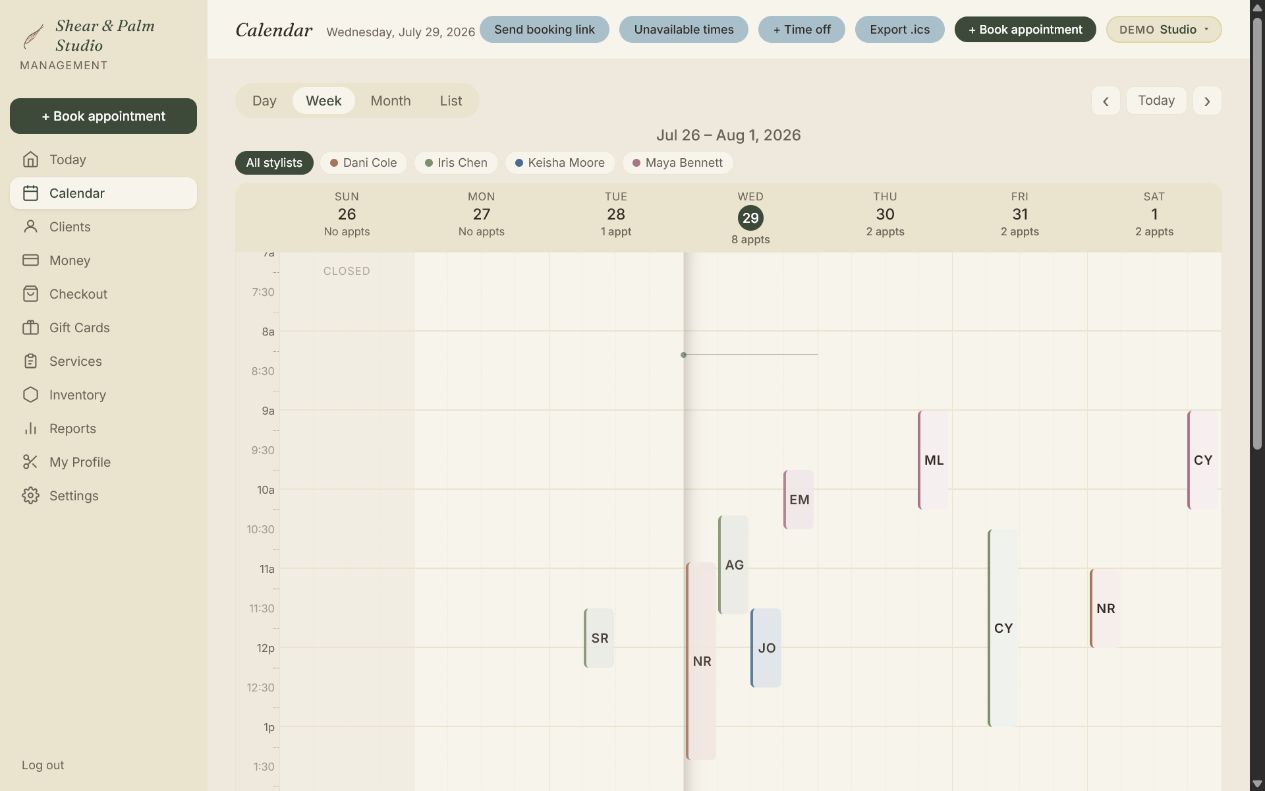Click Send booking link button
Image resolution: width=1265 pixels, height=791 pixels.
click(544, 30)
